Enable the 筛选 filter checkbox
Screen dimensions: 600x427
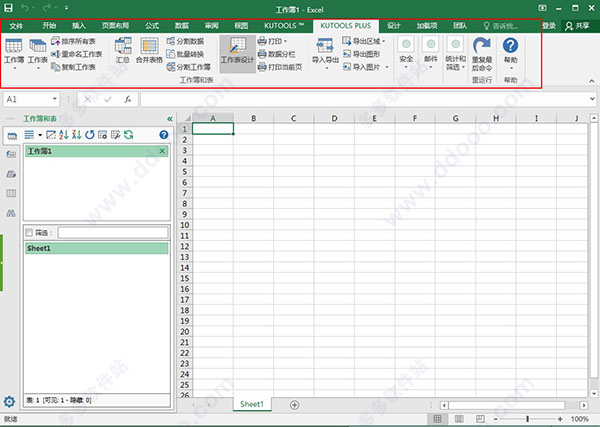(29, 233)
